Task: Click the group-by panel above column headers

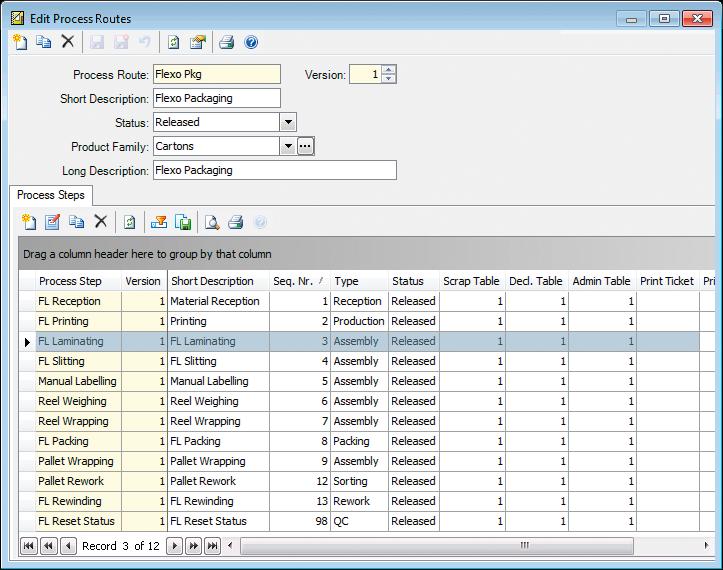Action: point(367,254)
